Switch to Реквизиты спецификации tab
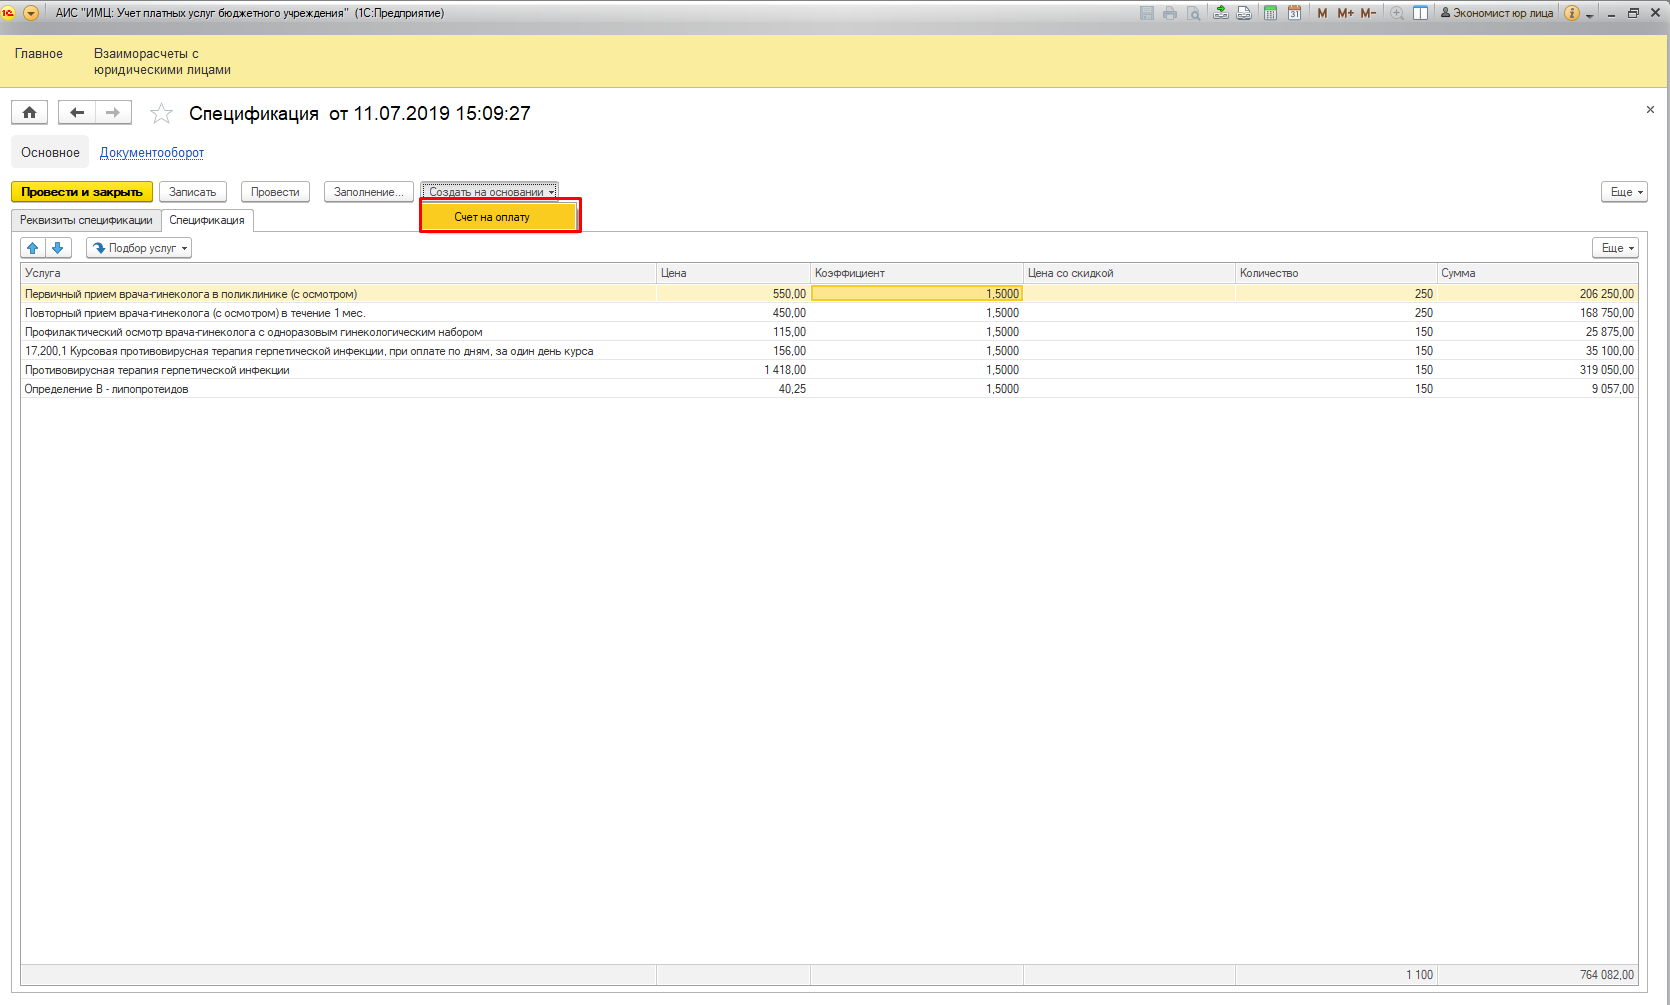This screenshot has height=1005, width=1670. [x=86, y=220]
